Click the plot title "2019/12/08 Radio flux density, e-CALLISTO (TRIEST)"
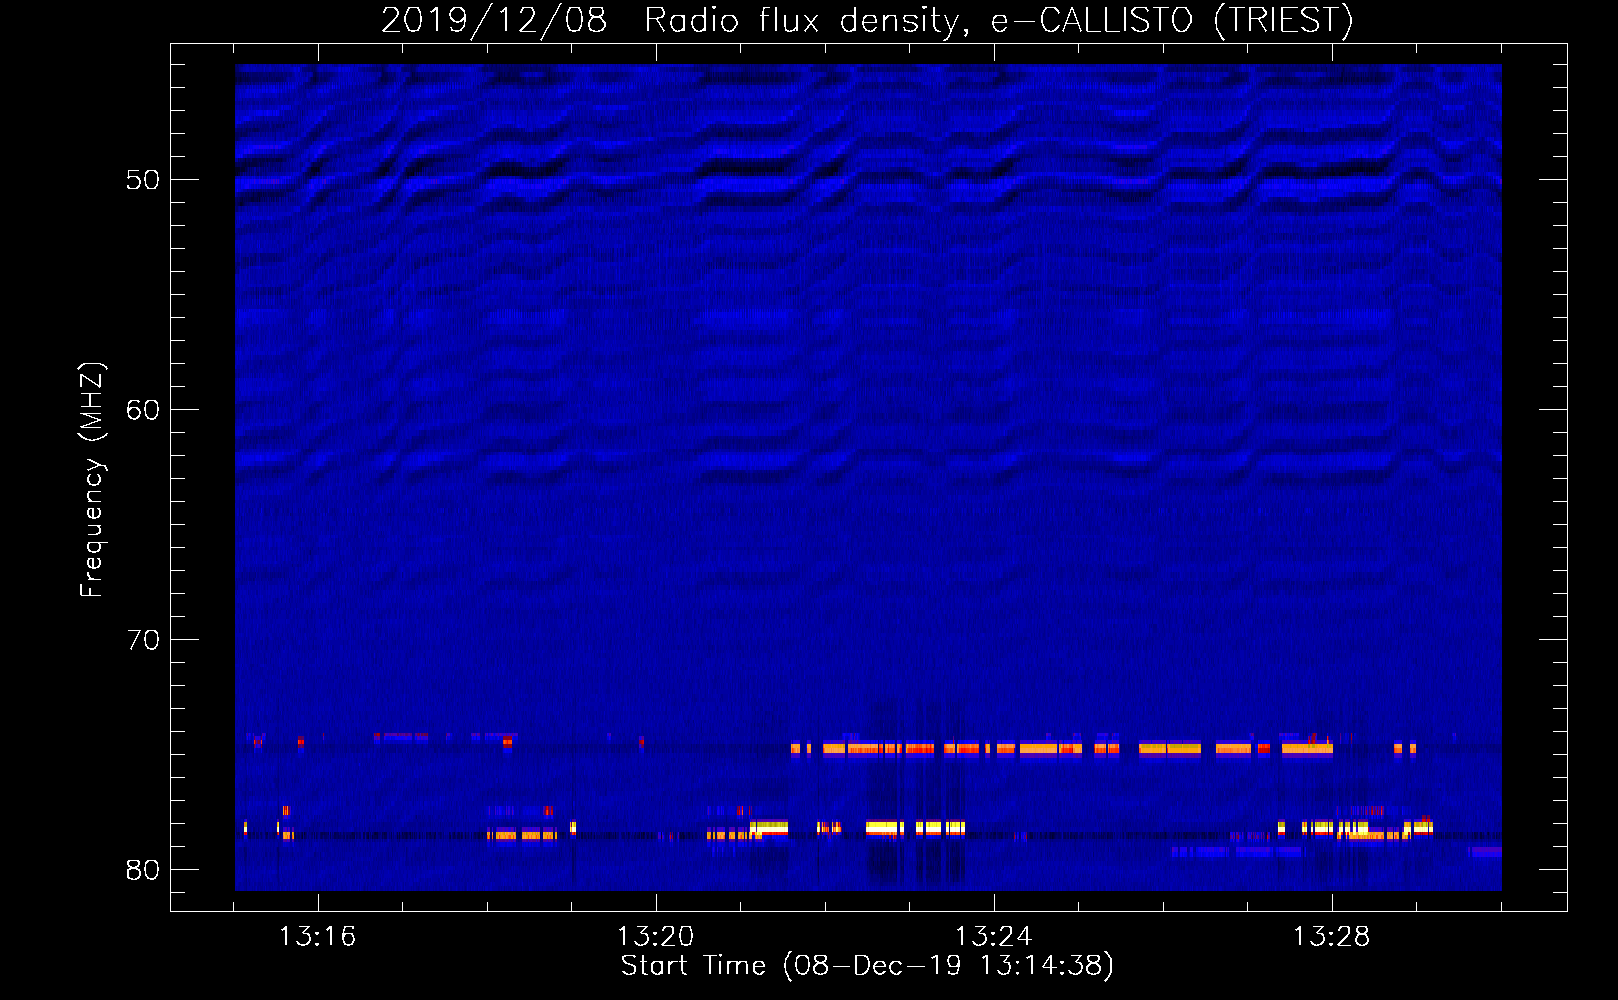Viewport: 1618px width, 1000px height. click(x=867, y=20)
